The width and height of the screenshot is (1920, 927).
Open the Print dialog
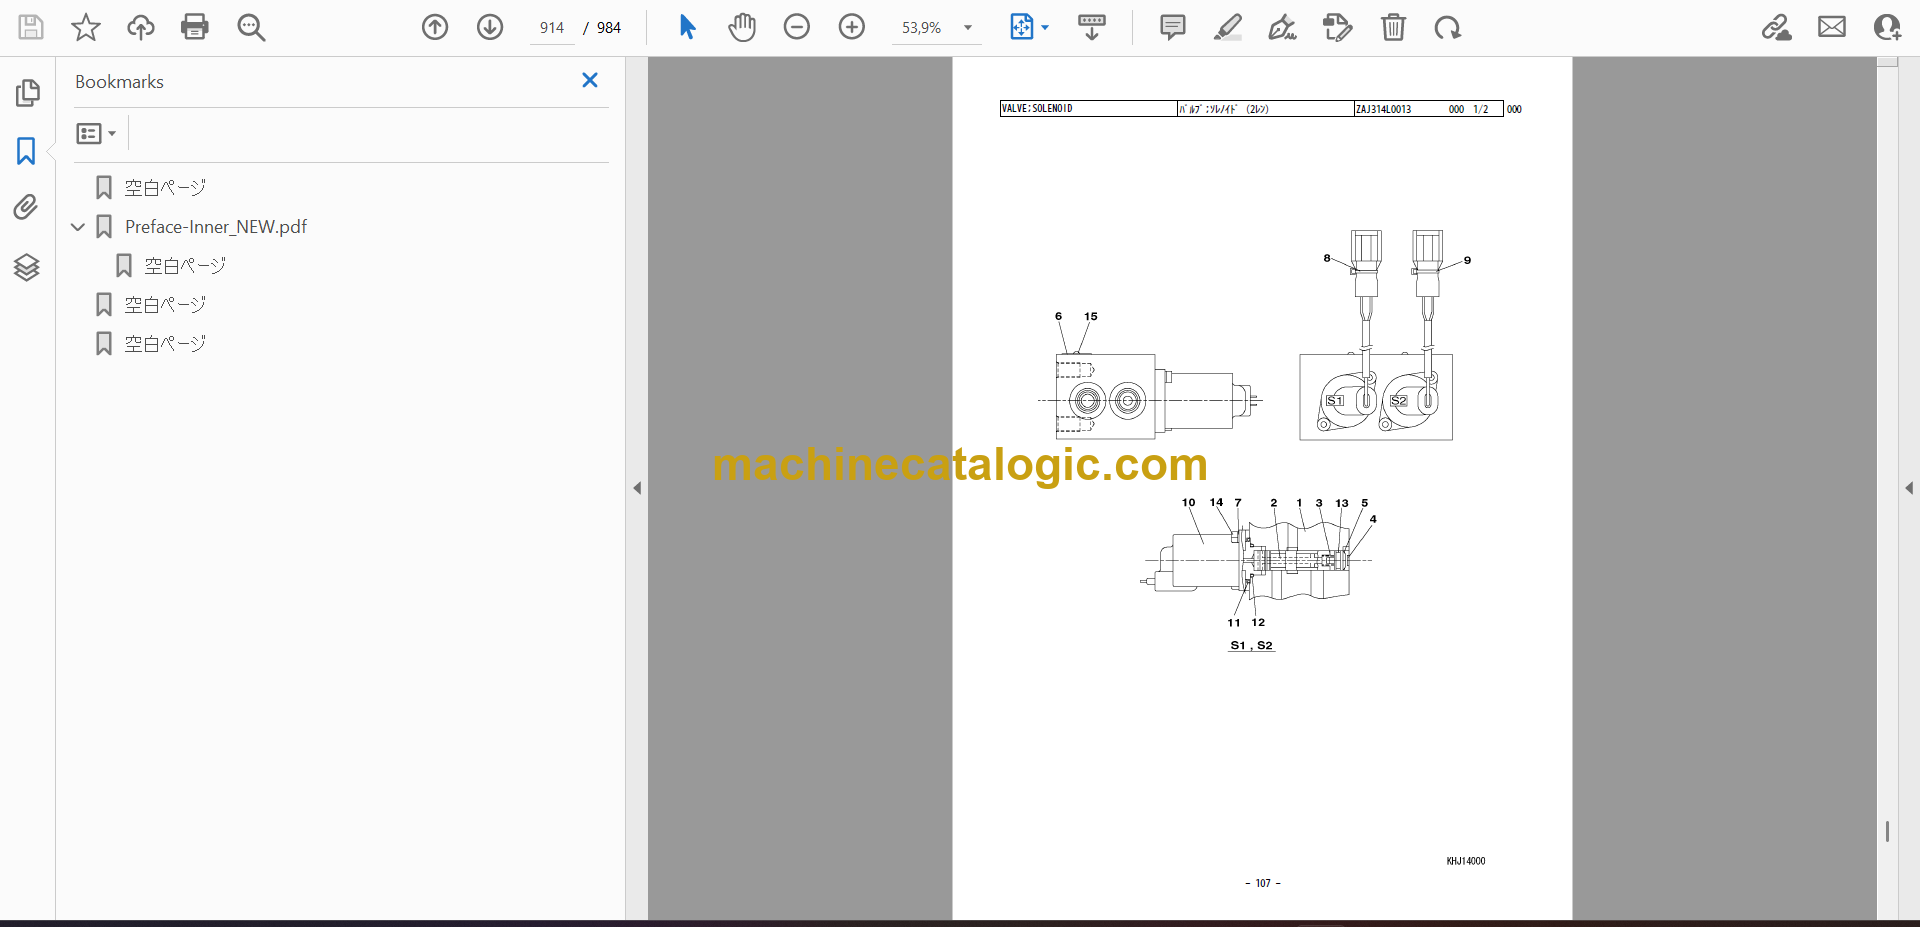point(195,27)
